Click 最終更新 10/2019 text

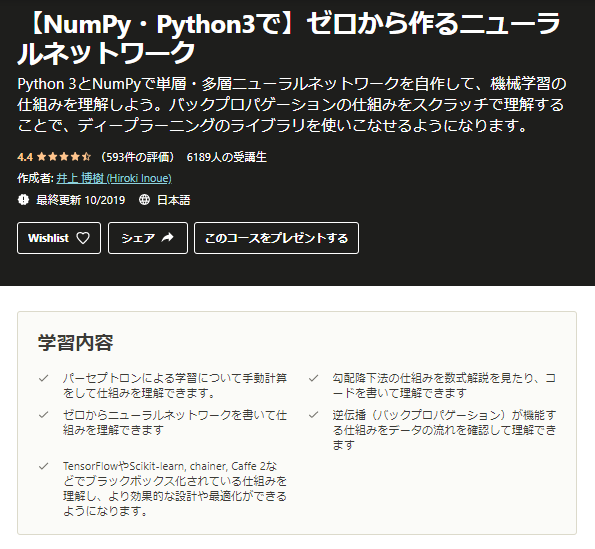[x=80, y=200]
